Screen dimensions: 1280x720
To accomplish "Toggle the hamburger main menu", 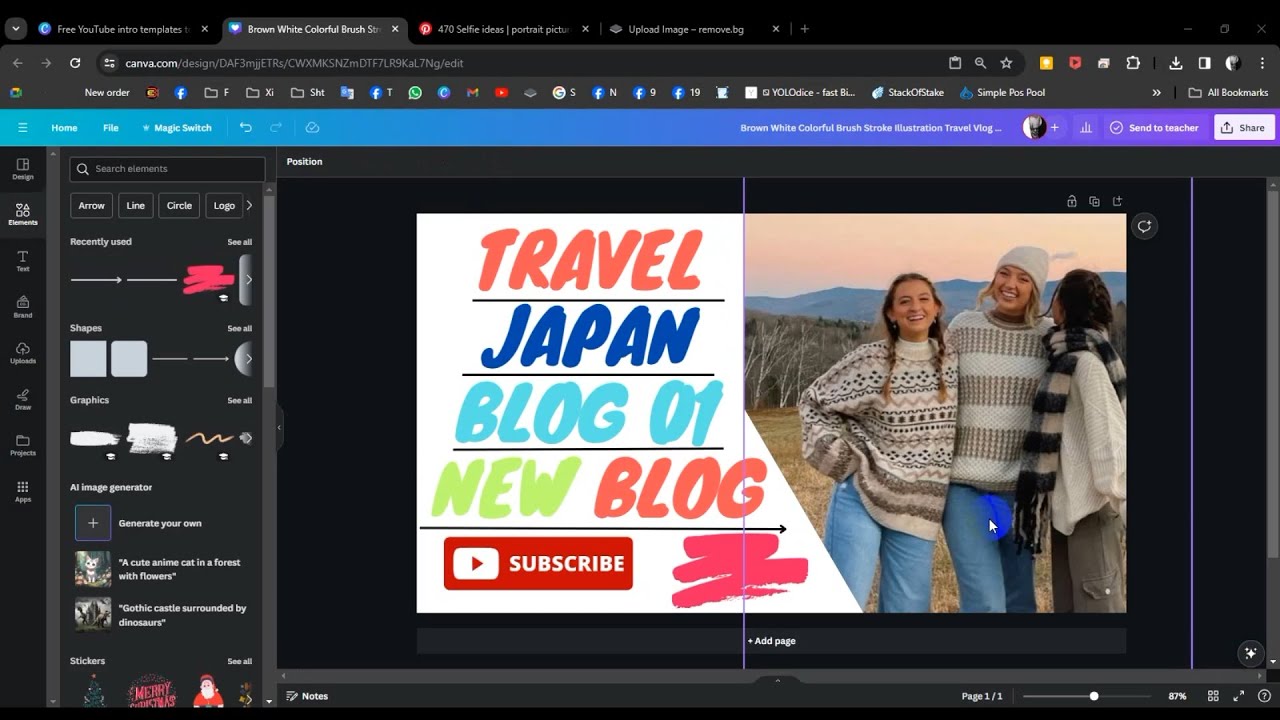I will [22, 128].
